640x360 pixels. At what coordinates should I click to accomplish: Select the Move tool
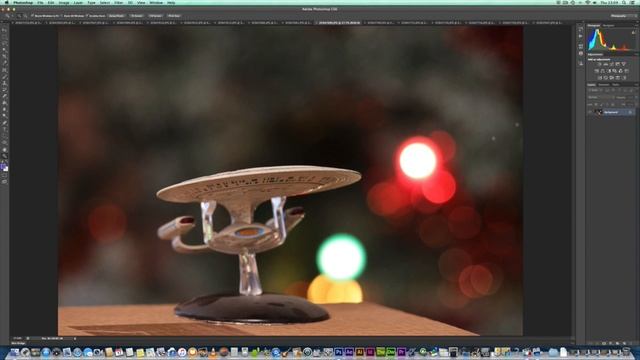pyautogui.click(x=5, y=30)
